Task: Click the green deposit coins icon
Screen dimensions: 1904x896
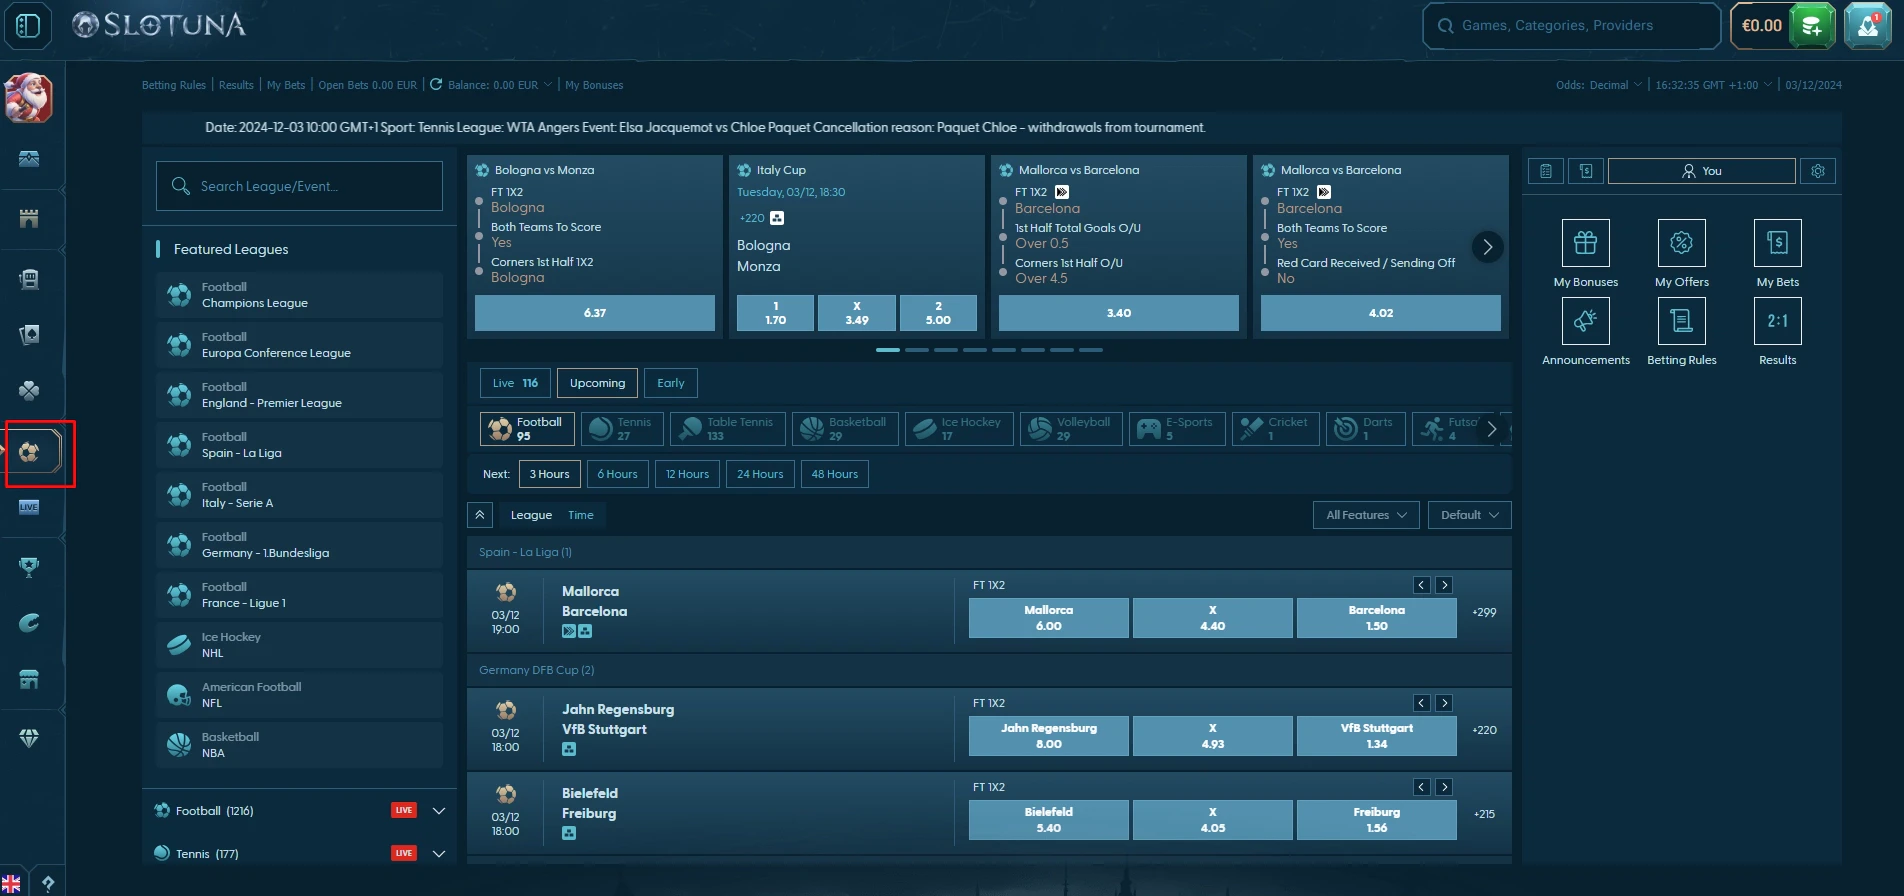Action: click(x=1812, y=26)
